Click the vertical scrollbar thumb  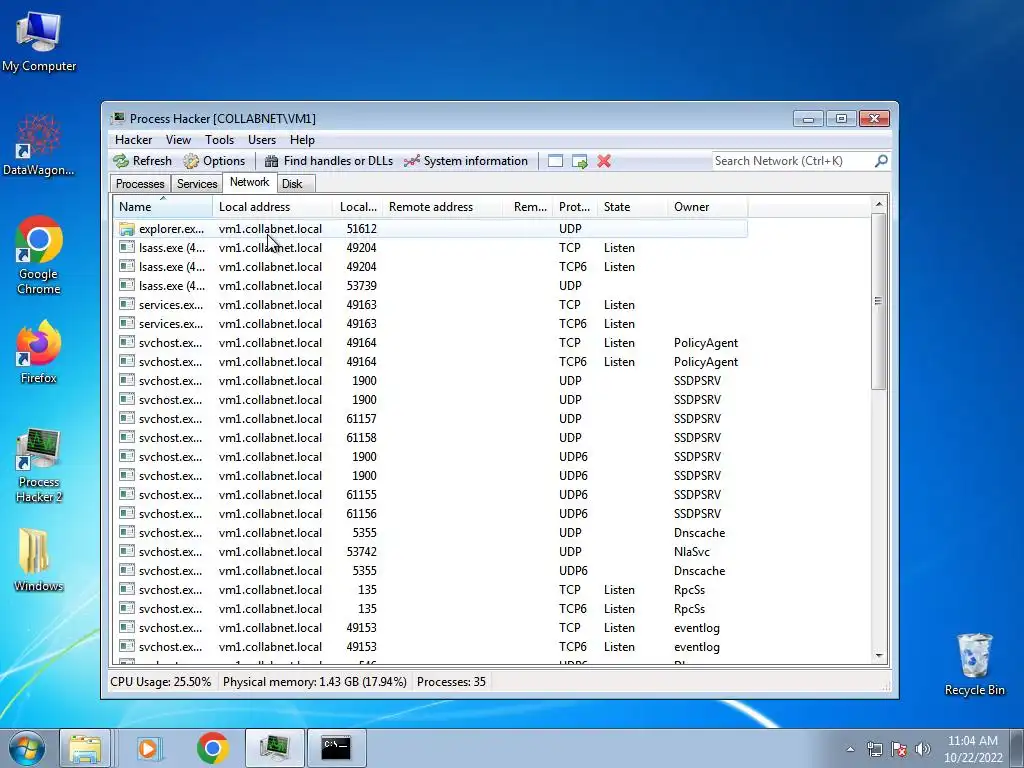click(x=879, y=301)
